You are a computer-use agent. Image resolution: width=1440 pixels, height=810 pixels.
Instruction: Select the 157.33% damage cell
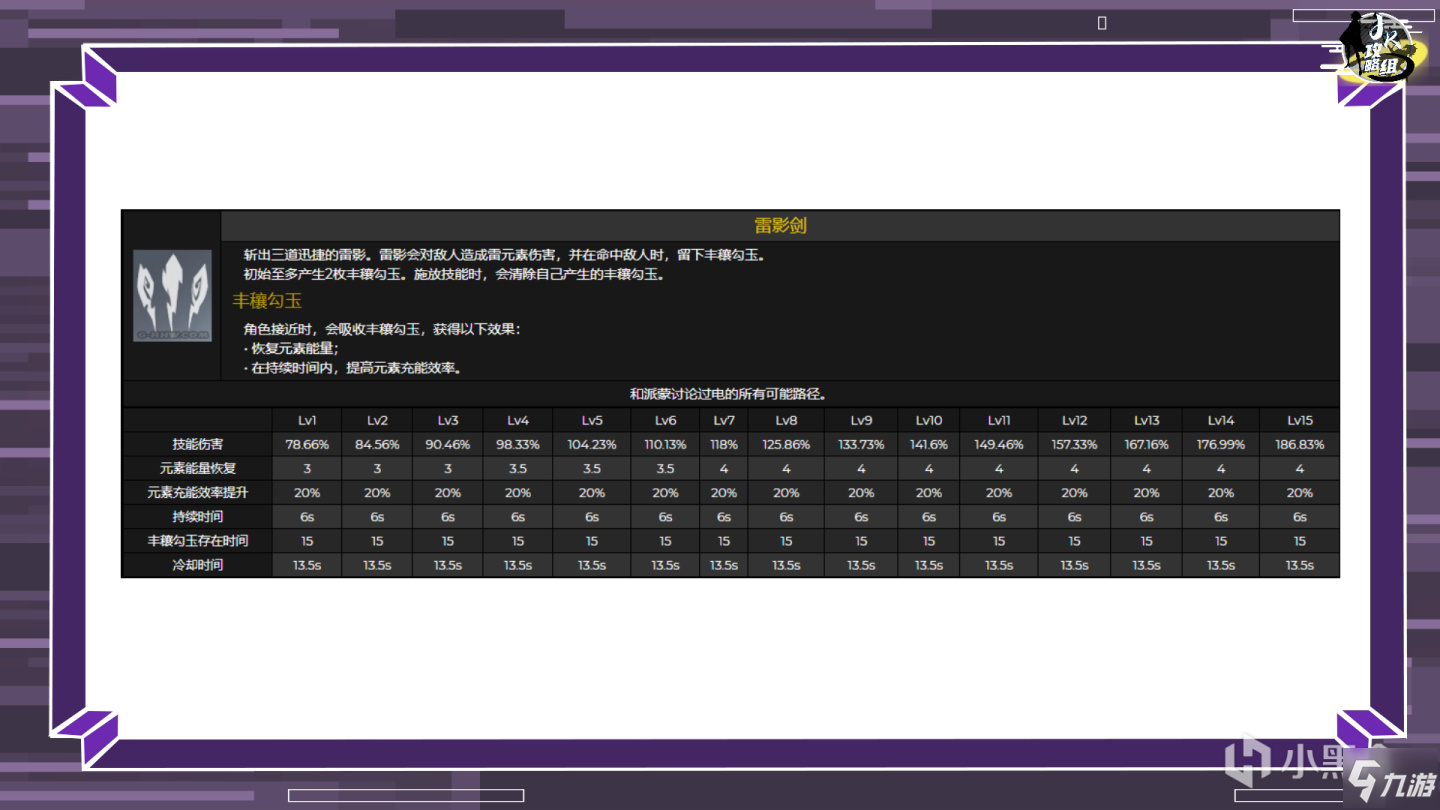click(1075, 445)
